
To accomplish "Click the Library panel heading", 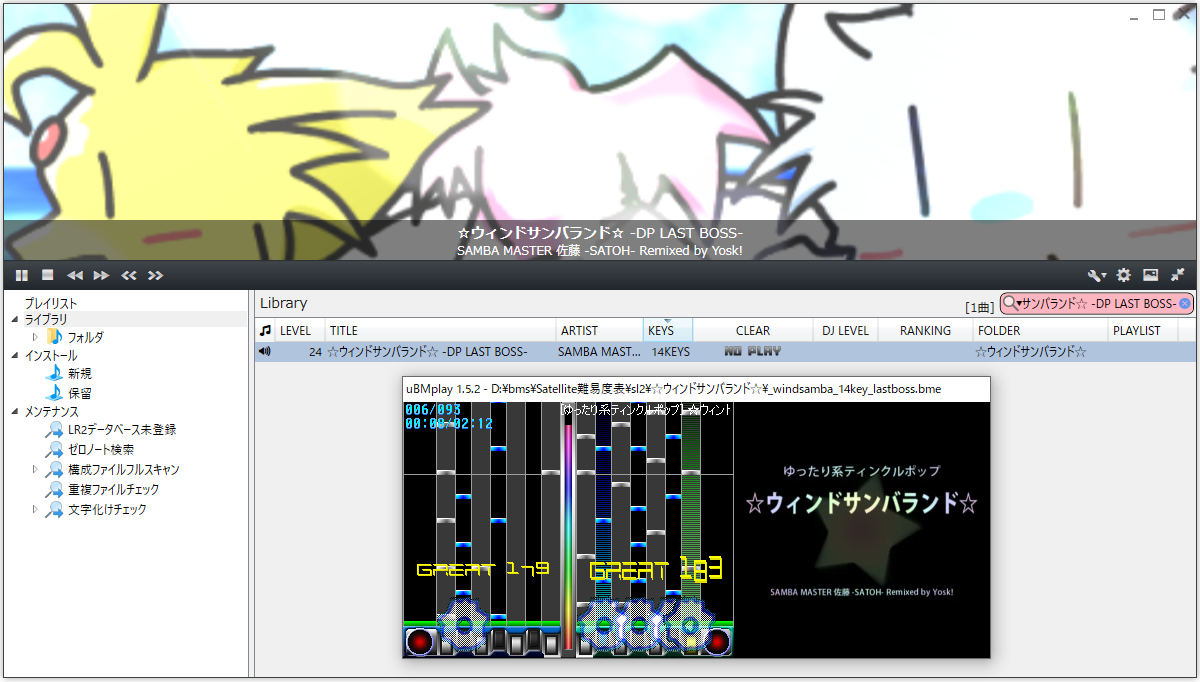I will 284,303.
